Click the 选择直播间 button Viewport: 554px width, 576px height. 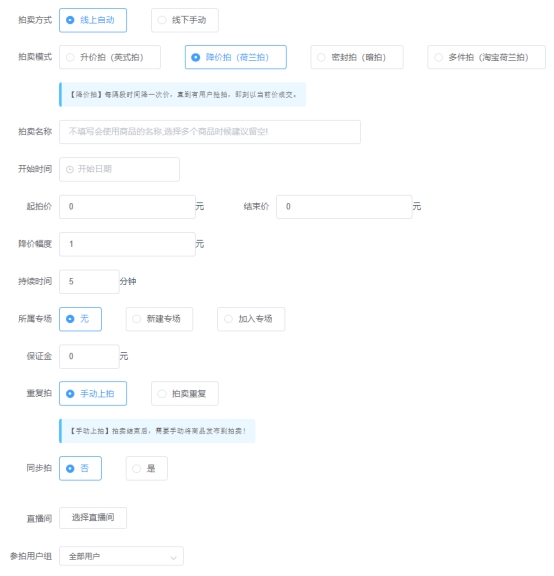click(93, 518)
